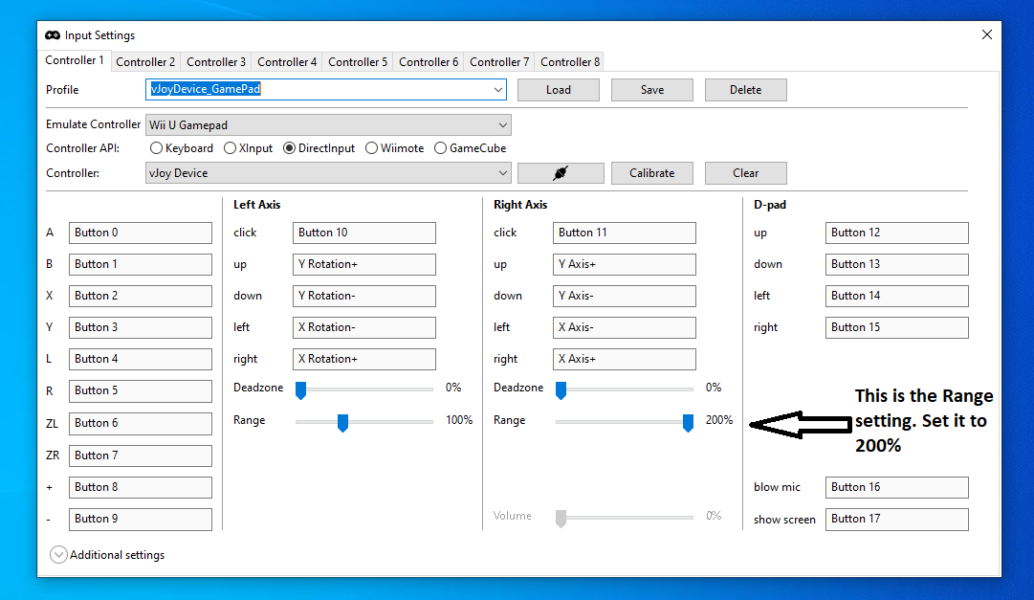Click the Right Axis Deadzone slider handle

coord(561,390)
